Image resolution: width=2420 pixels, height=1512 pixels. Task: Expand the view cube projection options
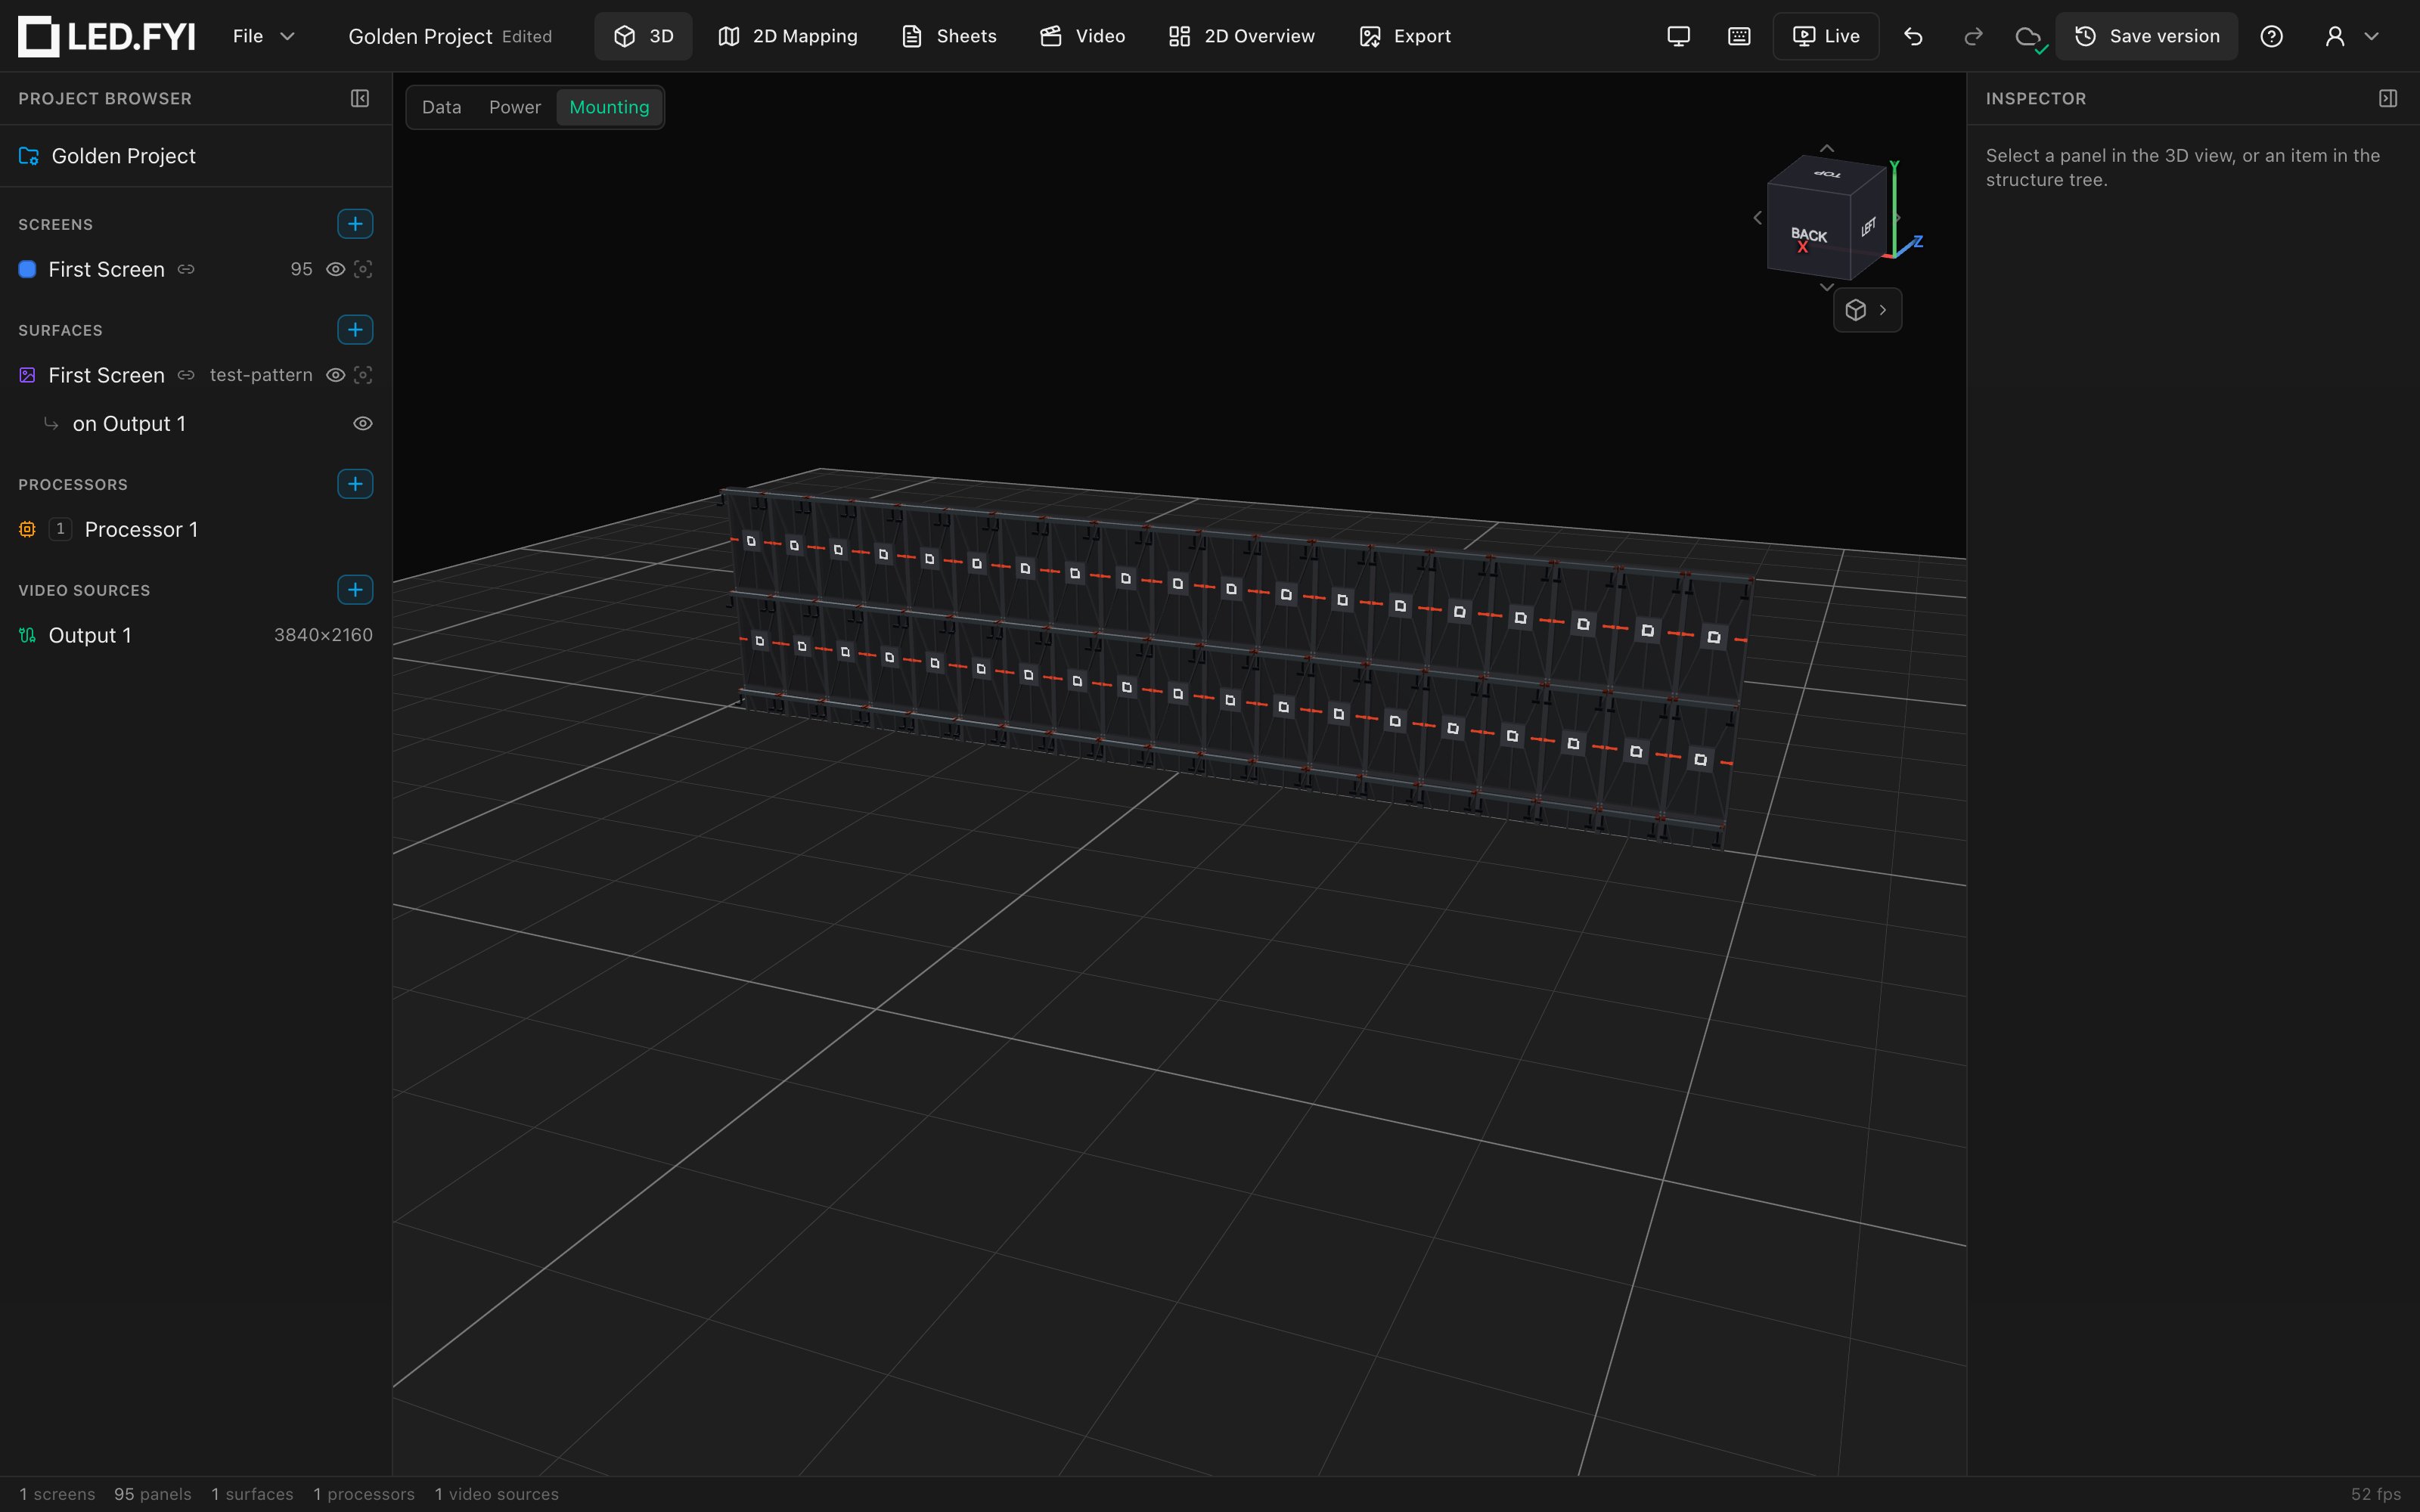[1867, 310]
